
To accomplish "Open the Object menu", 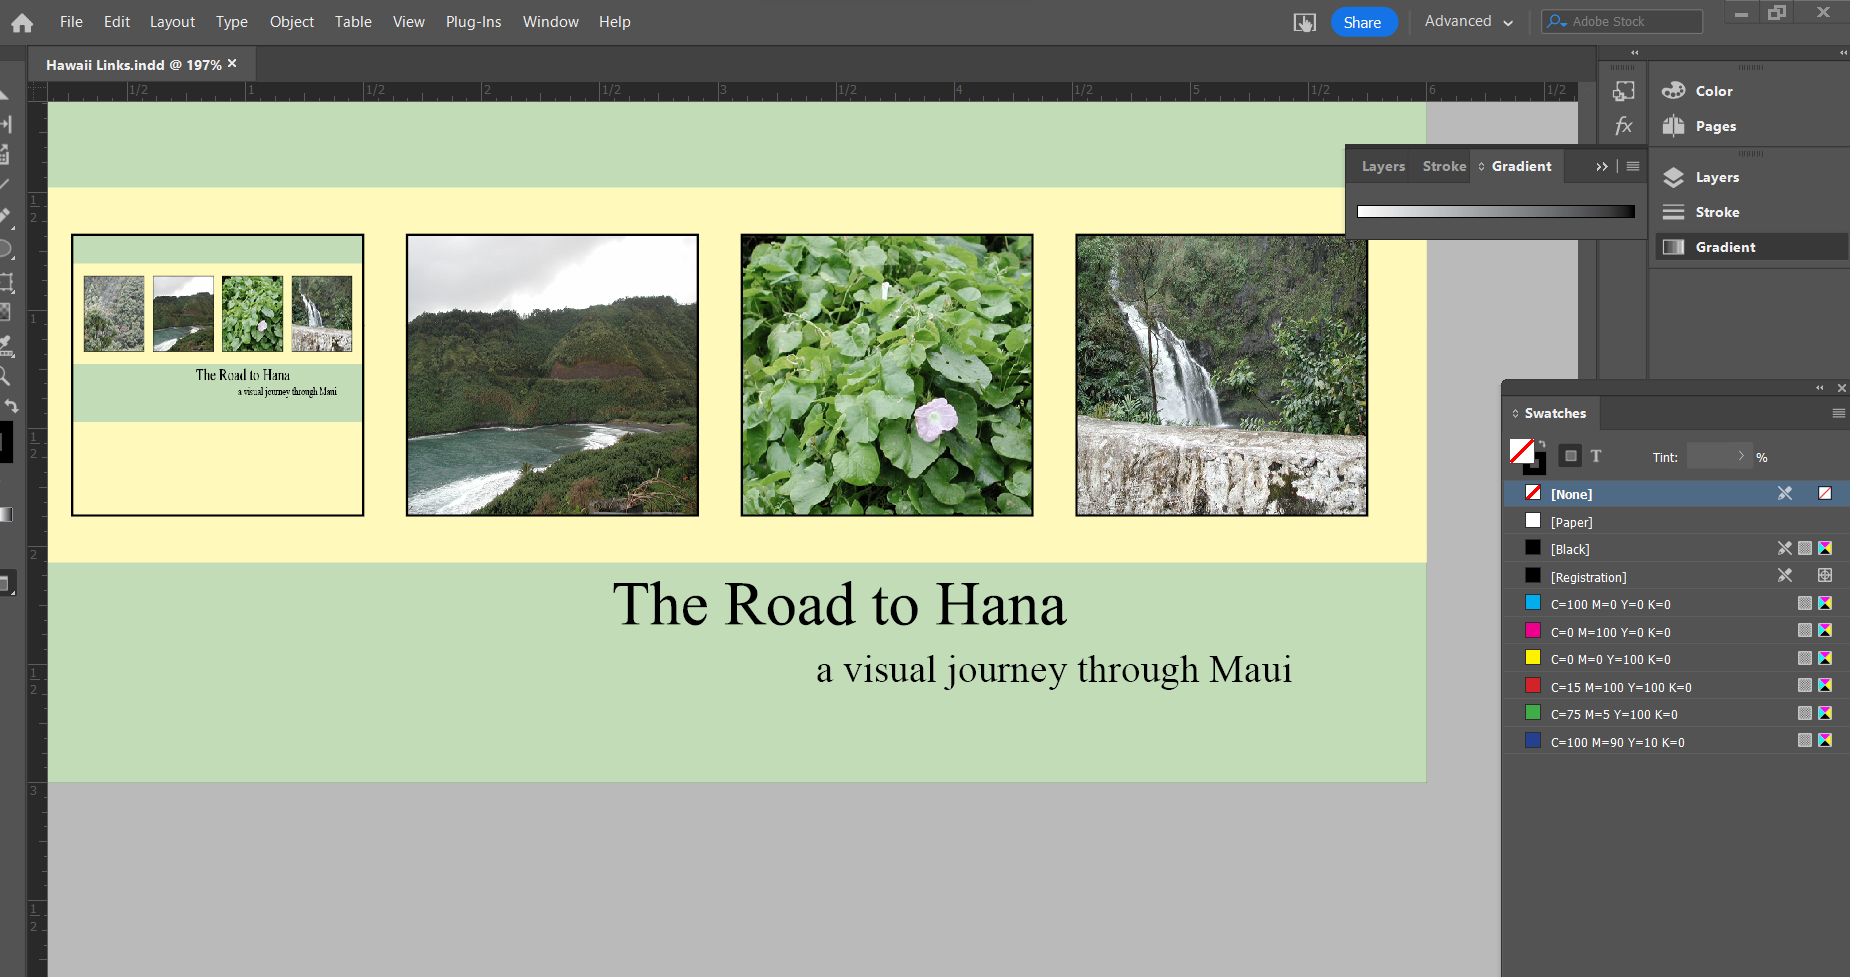I will click(291, 22).
